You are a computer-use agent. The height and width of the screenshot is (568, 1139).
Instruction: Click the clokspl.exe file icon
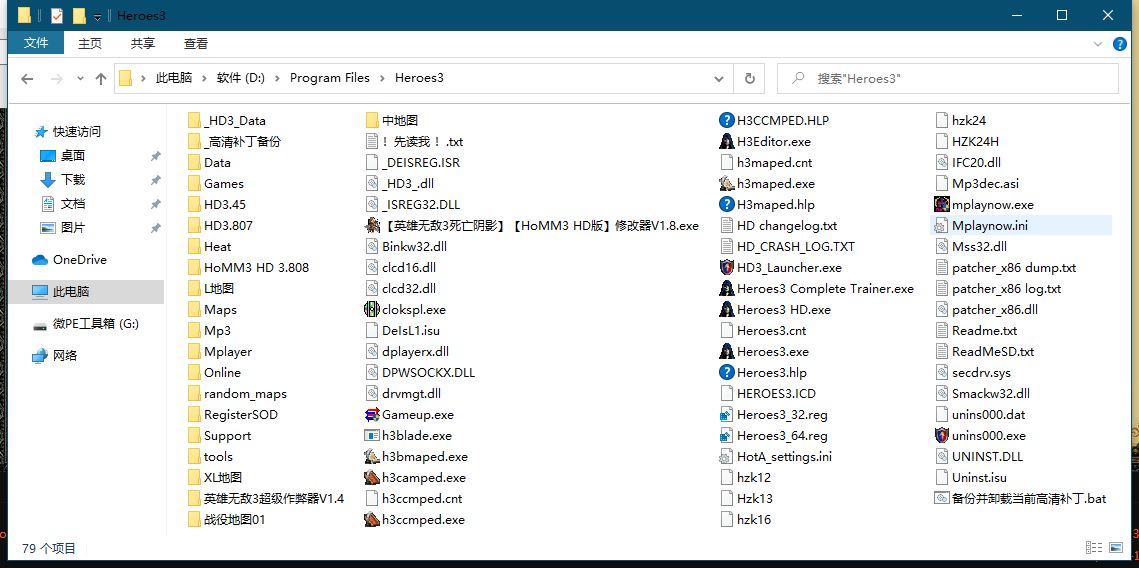[x=372, y=310]
